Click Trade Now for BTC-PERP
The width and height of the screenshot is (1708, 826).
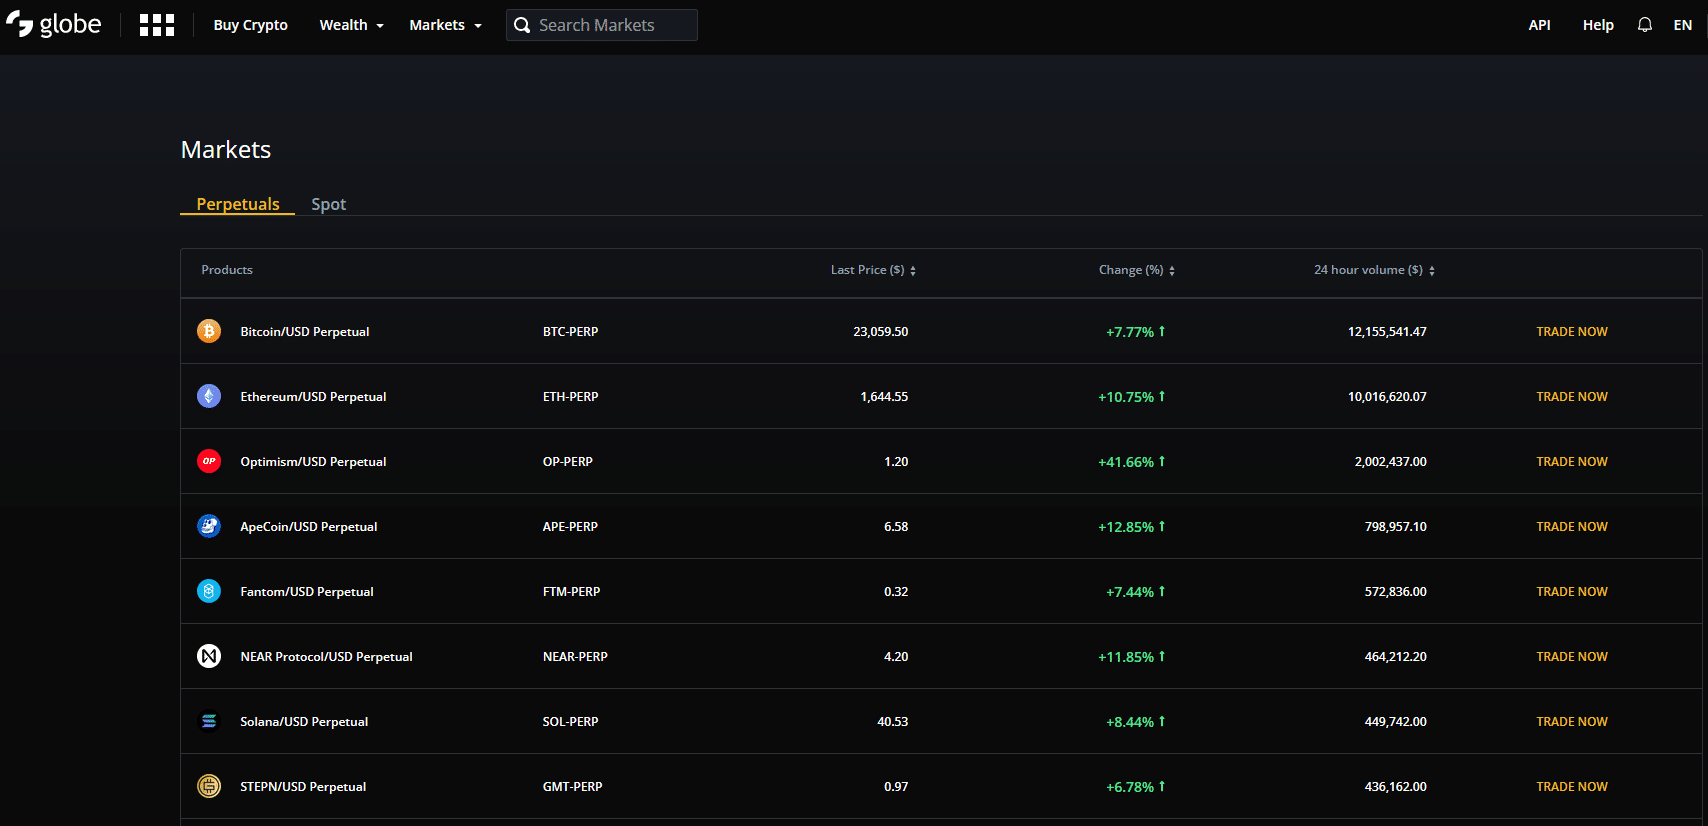tap(1572, 331)
